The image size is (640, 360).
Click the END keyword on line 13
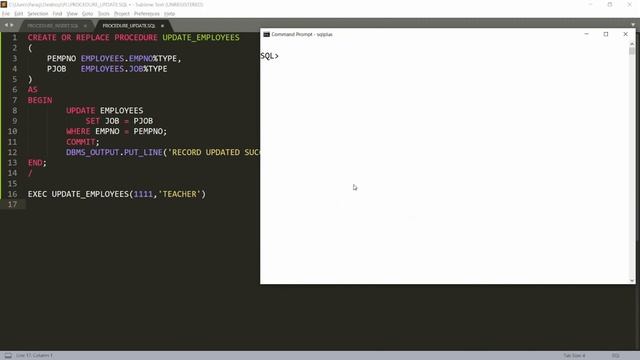click(35, 162)
